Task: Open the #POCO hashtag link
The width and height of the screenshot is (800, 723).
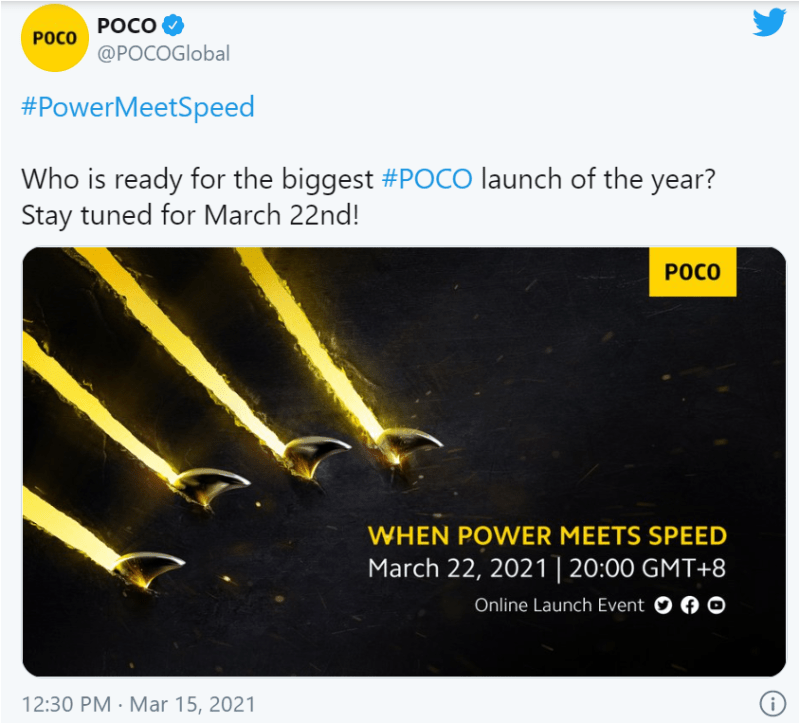Action: (x=427, y=180)
